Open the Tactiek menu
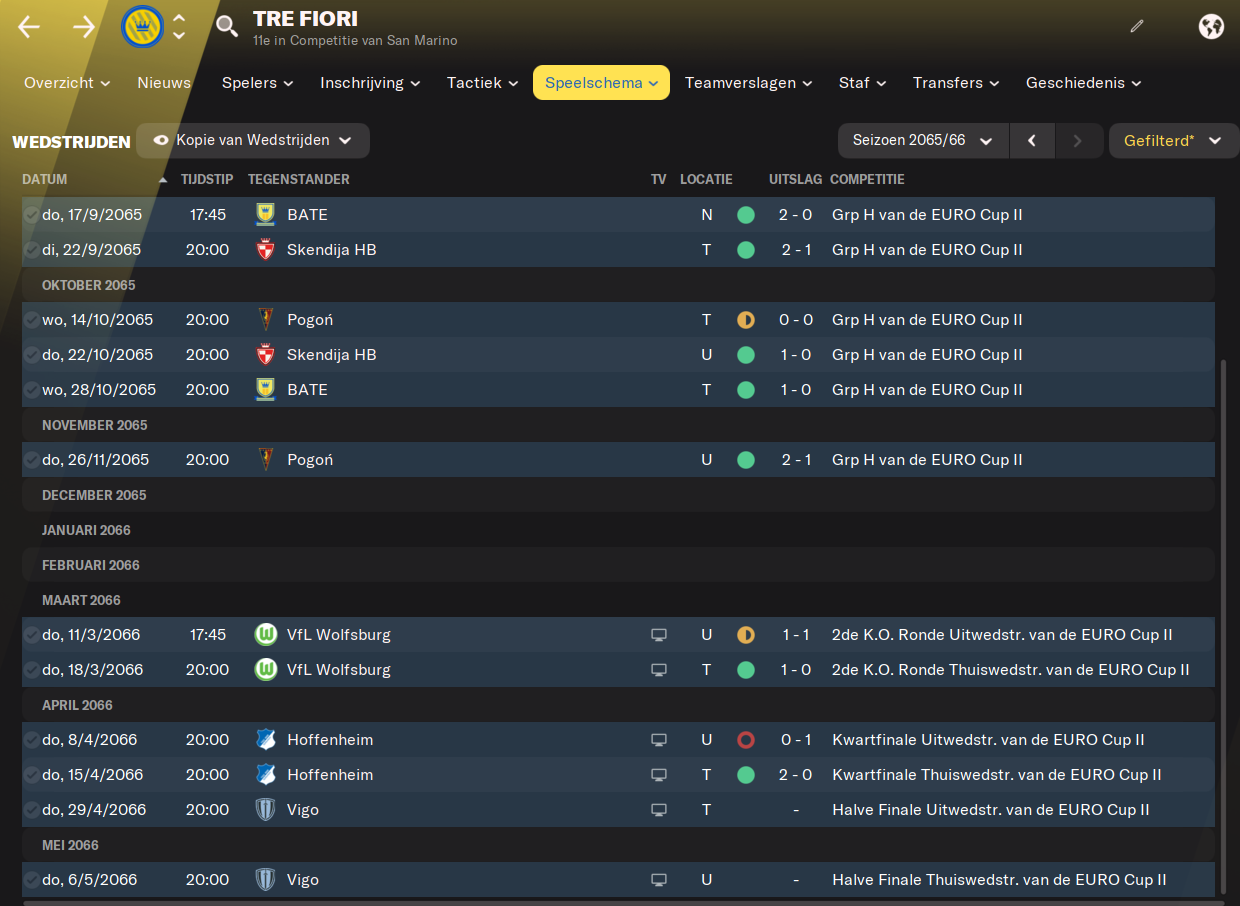1240x906 pixels. 483,83
